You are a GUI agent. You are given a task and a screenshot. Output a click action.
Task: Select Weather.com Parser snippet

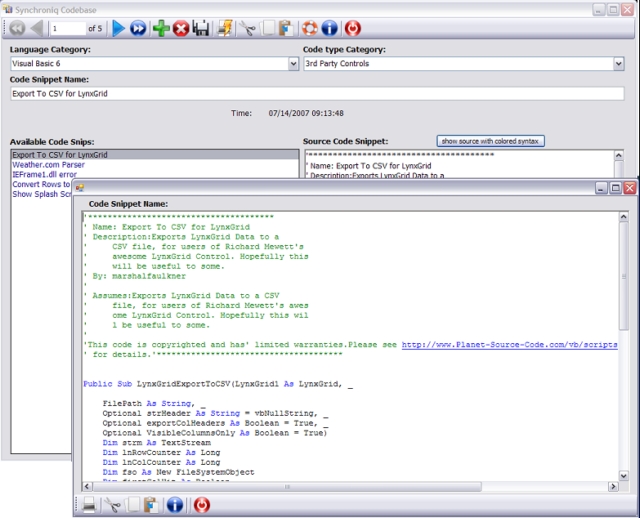(x=49, y=165)
